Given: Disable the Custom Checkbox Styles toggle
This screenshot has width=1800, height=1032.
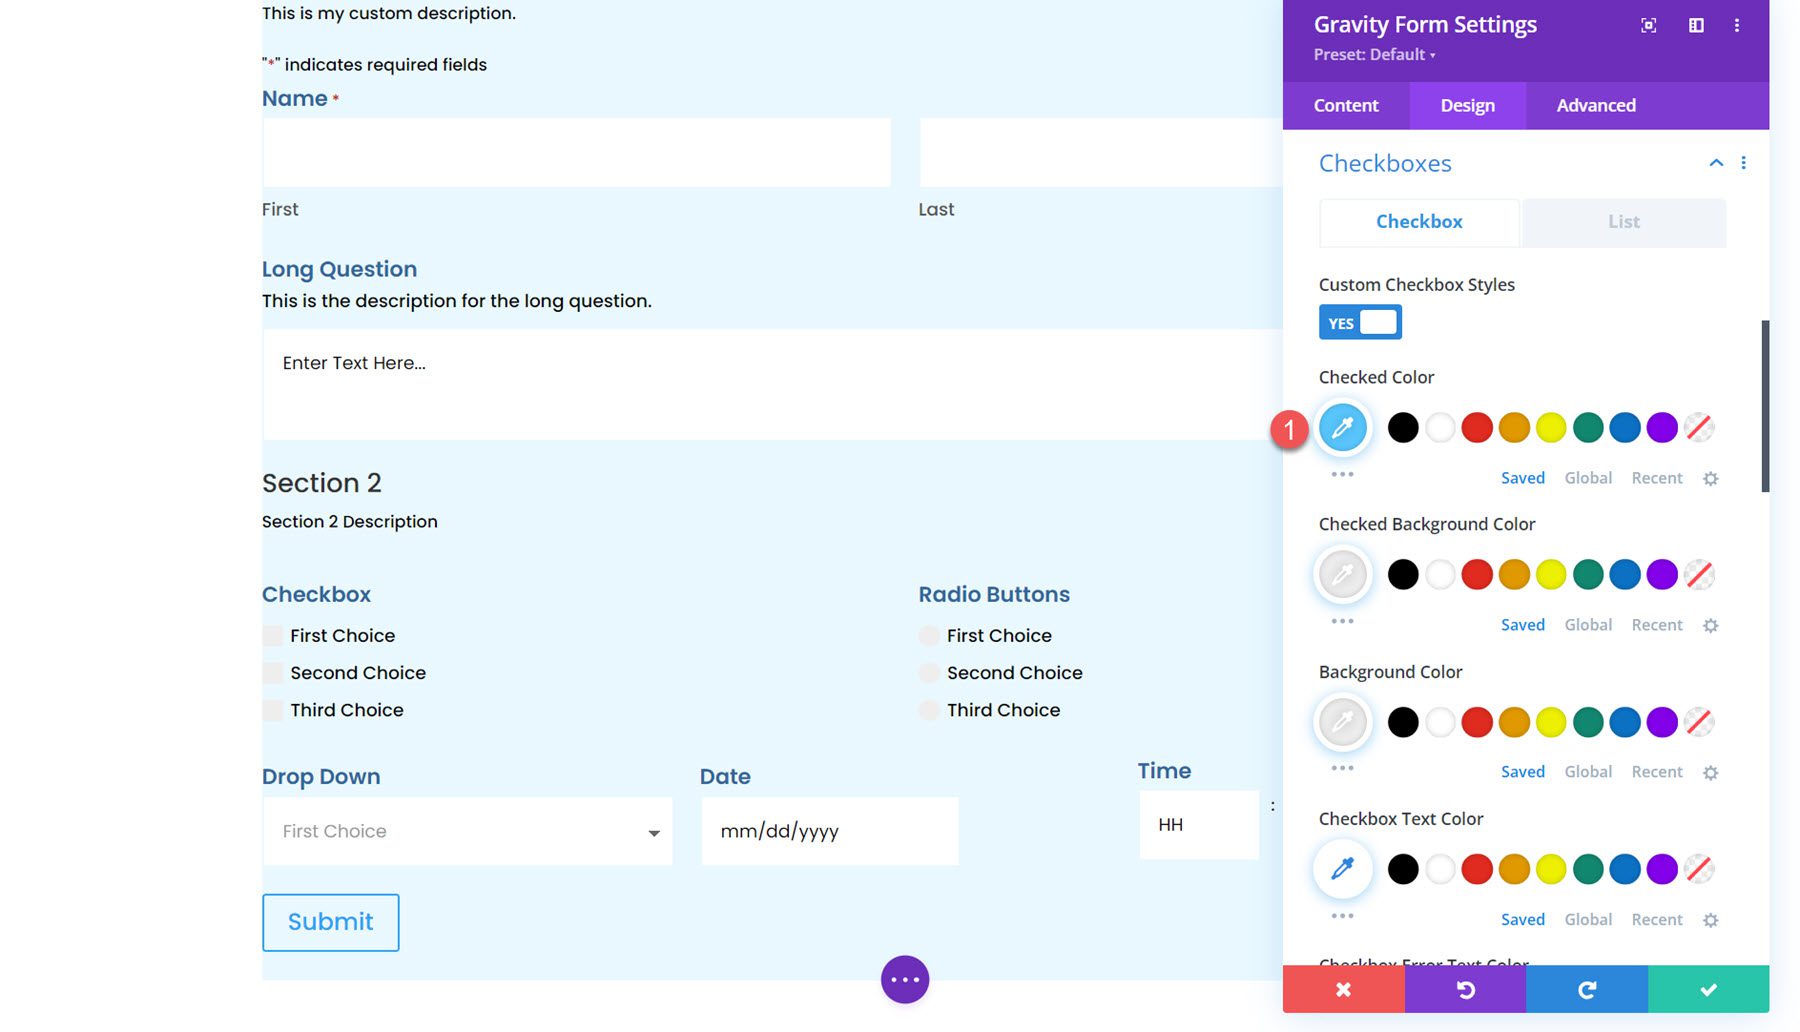Looking at the screenshot, I should click(1360, 322).
